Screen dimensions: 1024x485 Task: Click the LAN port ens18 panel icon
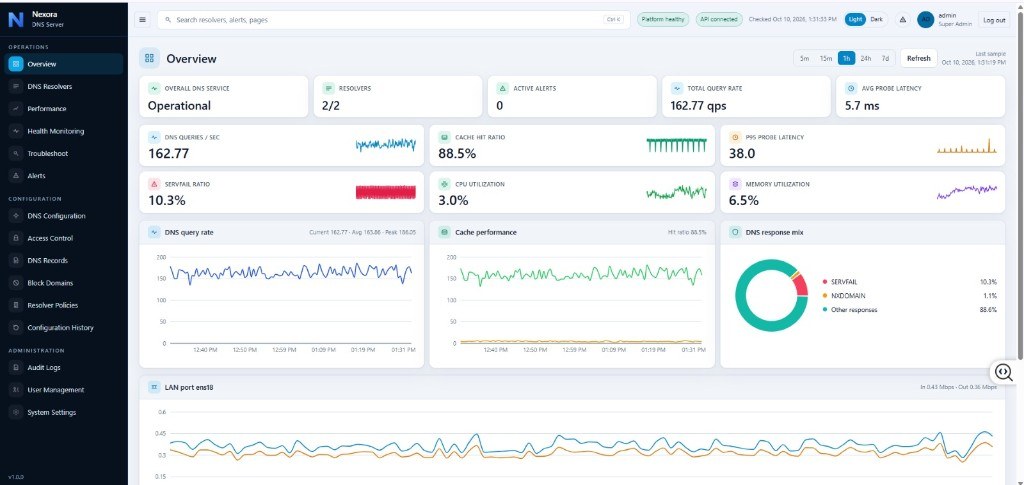click(154, 387)
